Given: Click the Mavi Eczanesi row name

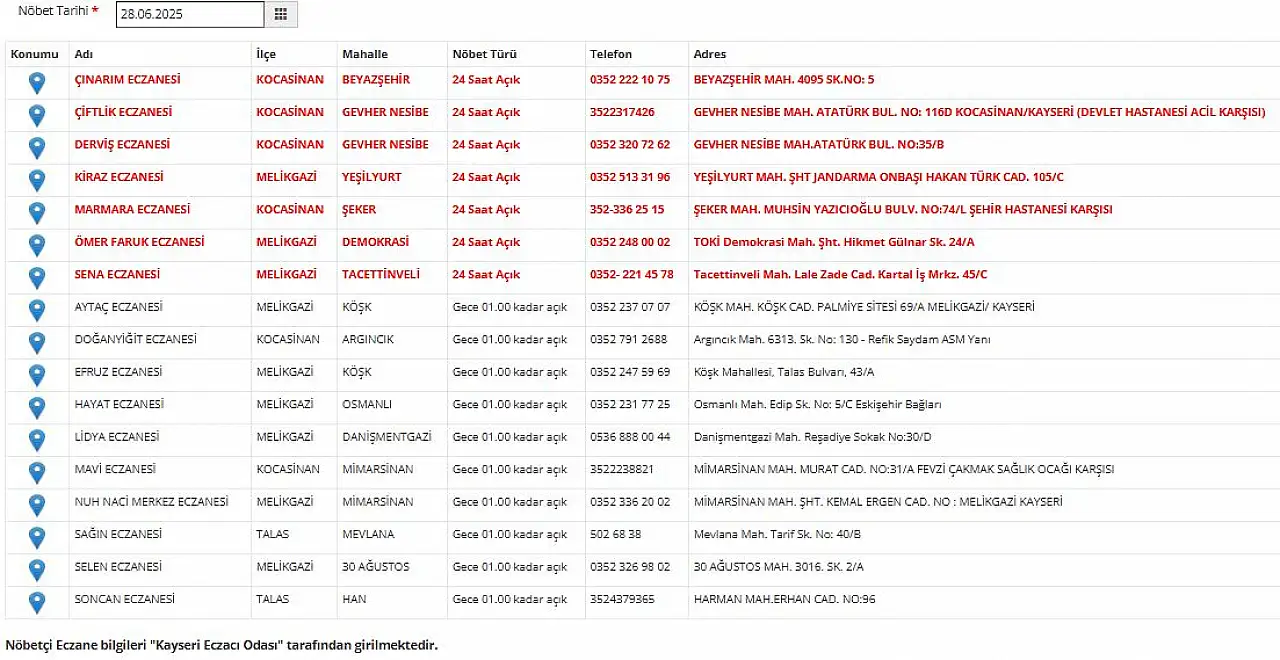Looking at the screenshot, I should (x=115, y=469).
